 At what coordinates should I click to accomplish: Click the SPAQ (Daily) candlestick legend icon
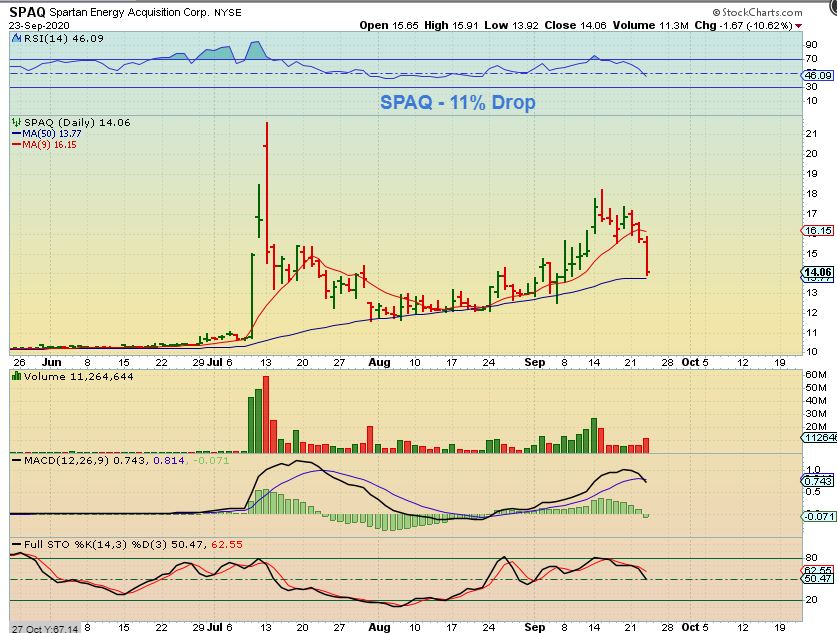(x=16, y=122)
